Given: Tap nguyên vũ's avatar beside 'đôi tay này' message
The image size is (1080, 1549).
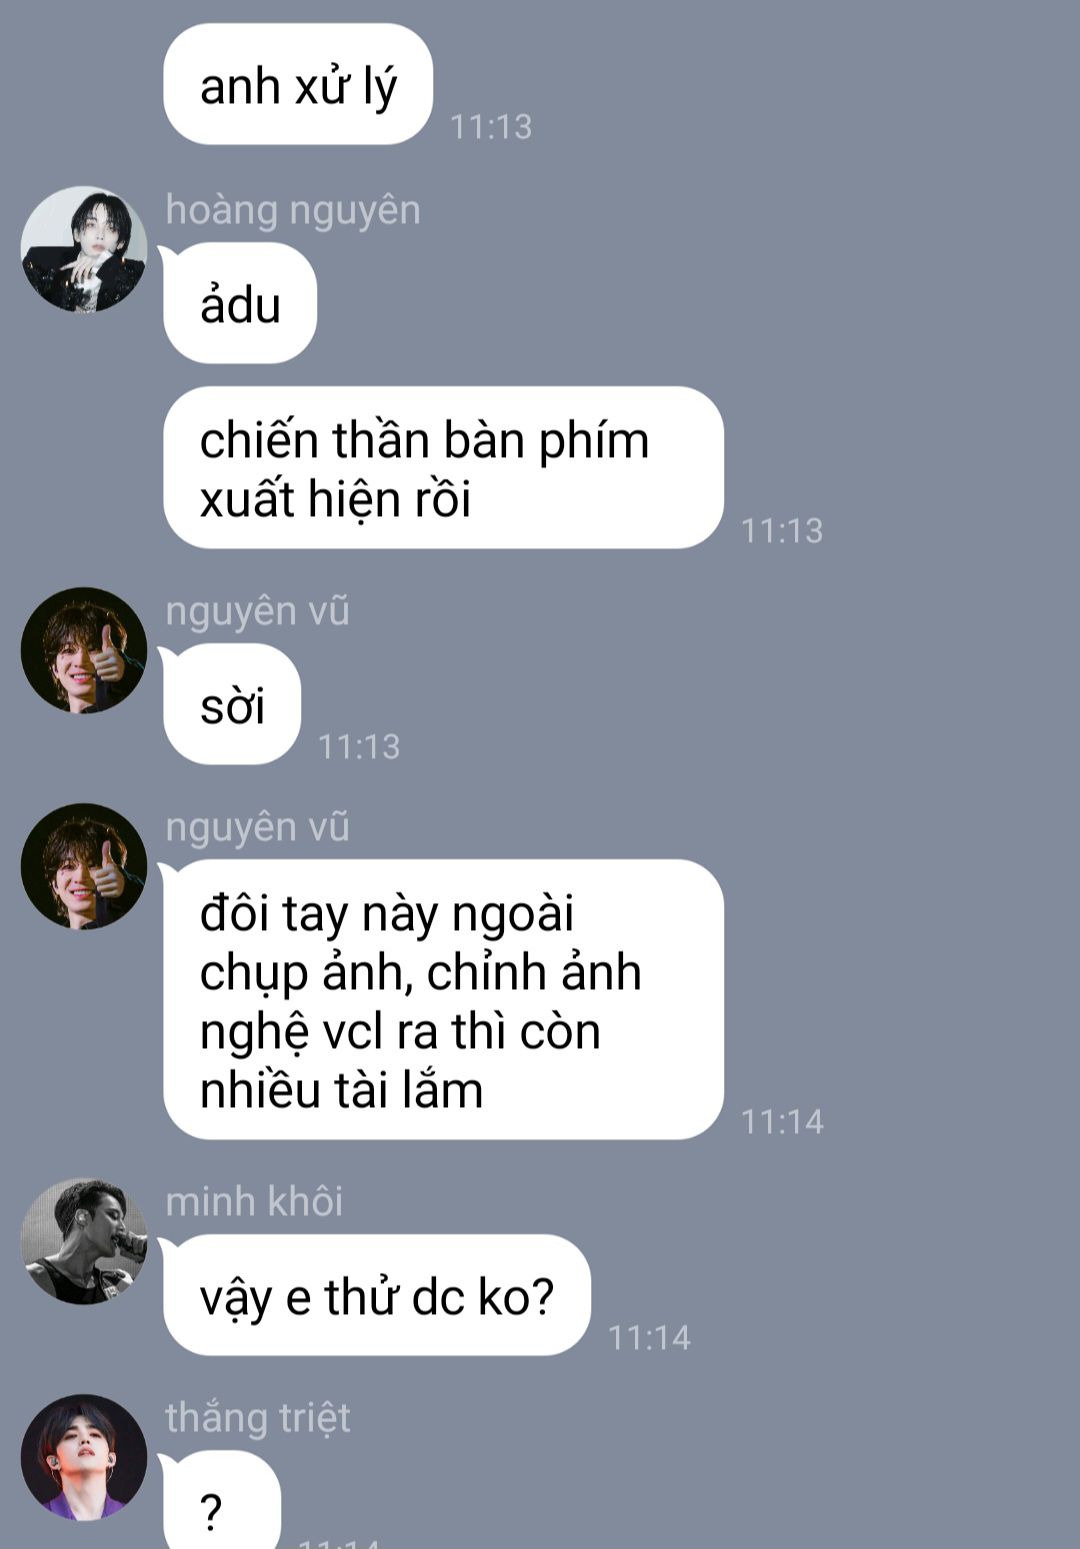Looking at the screenshot, I should [x=84, y=866].
